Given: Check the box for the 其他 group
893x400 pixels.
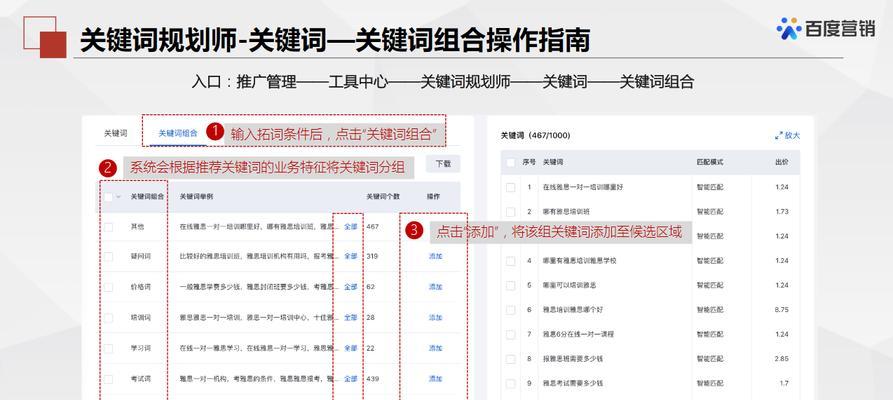Looking at the screenshot, I should tap(108, 227).
